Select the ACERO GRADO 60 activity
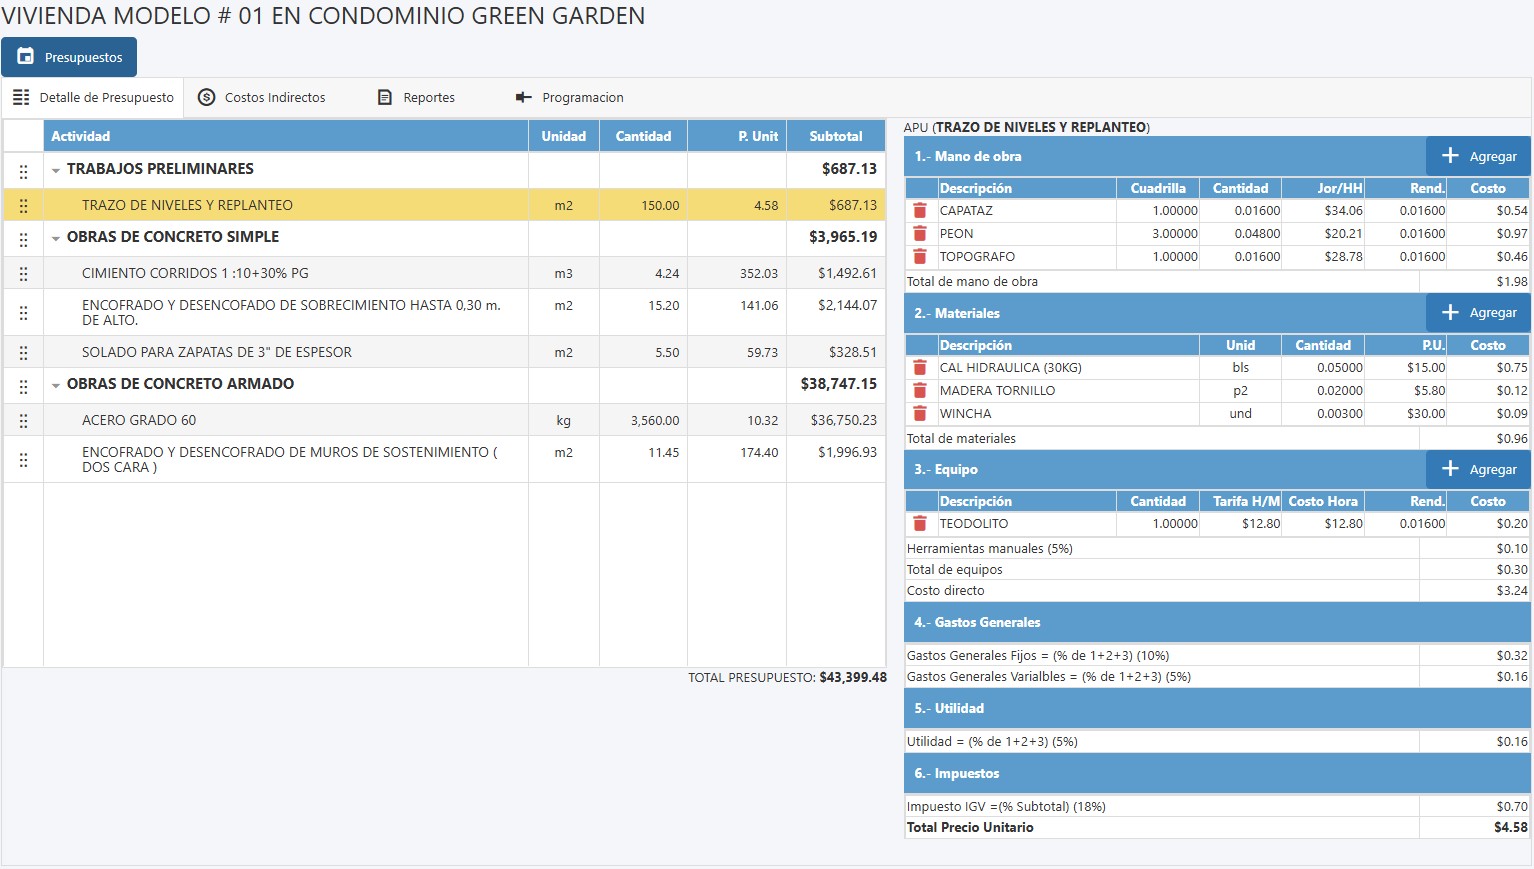1534x869 pixels. (x=139, y=420)
